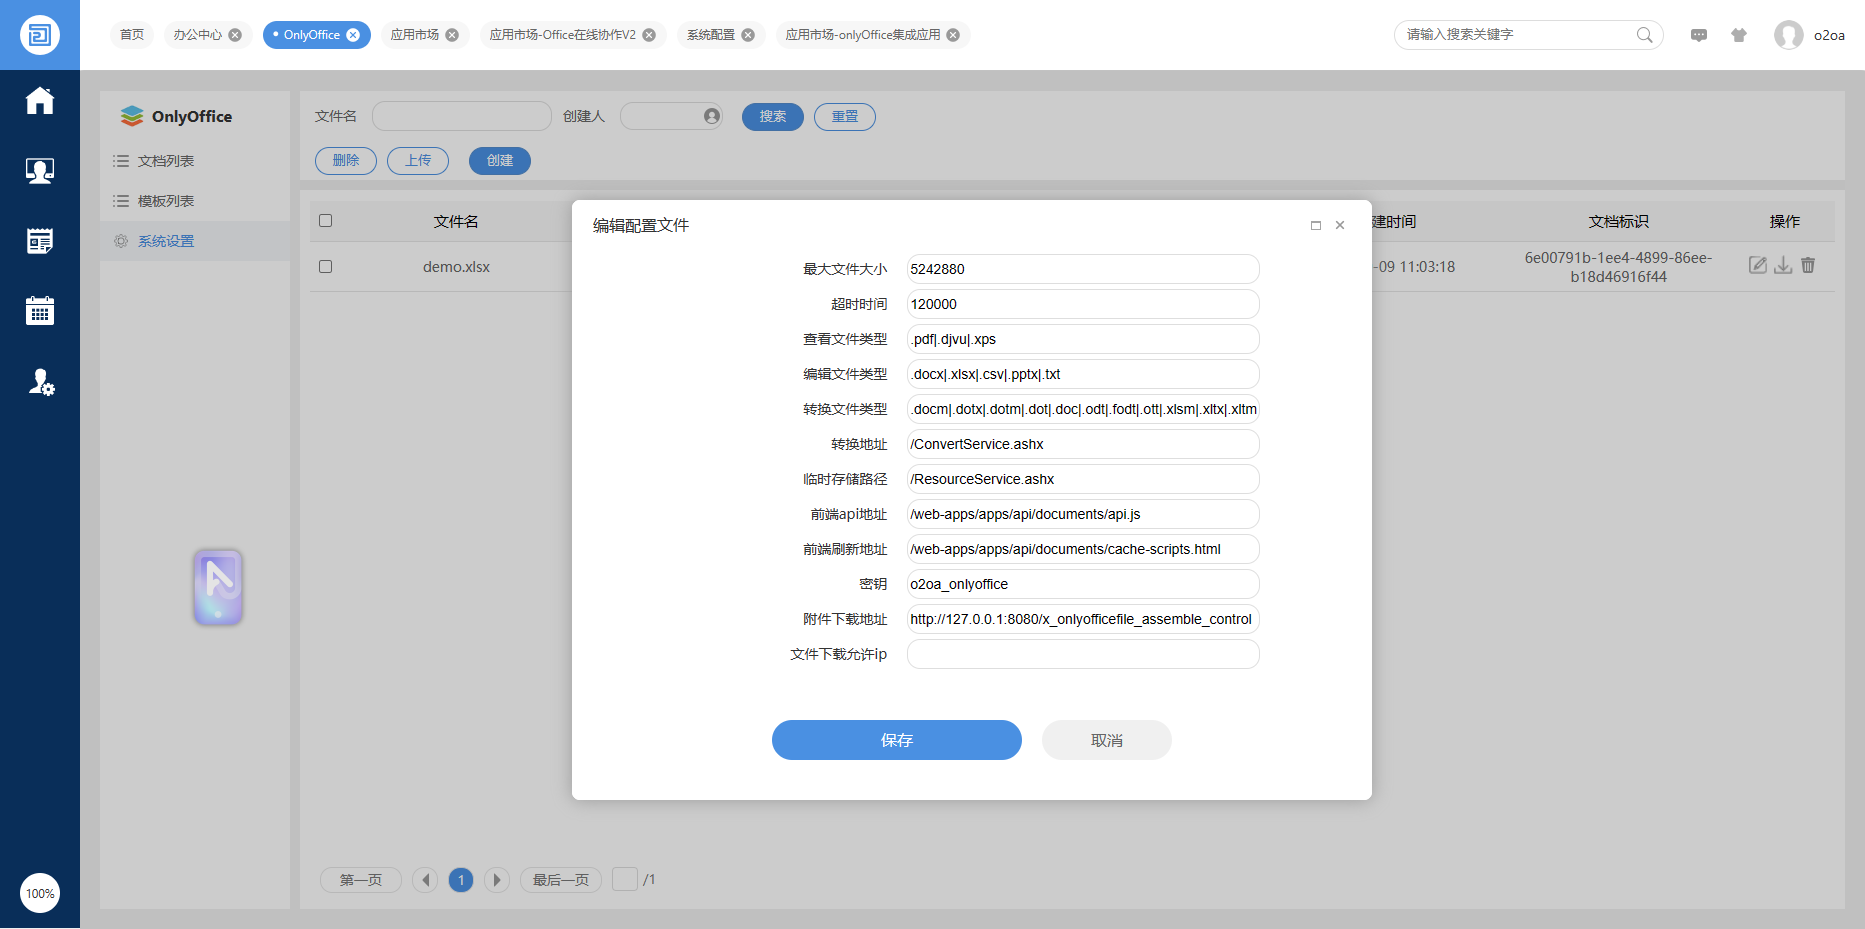Click the O2OA logo at top left
This screenshot has width=1865, height=929.
40,35
